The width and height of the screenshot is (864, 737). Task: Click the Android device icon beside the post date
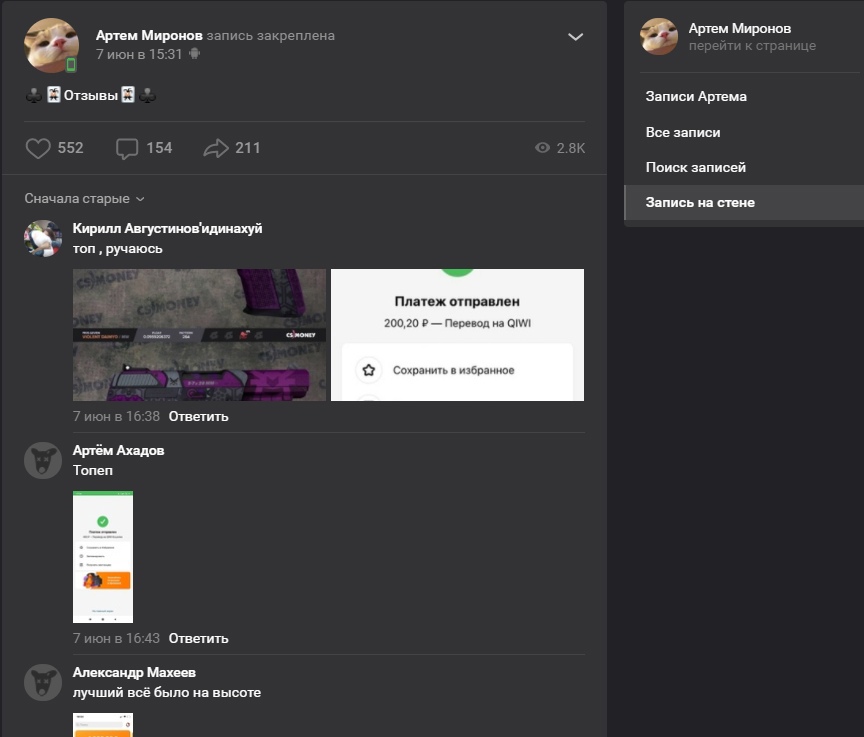tap(194, 54)
